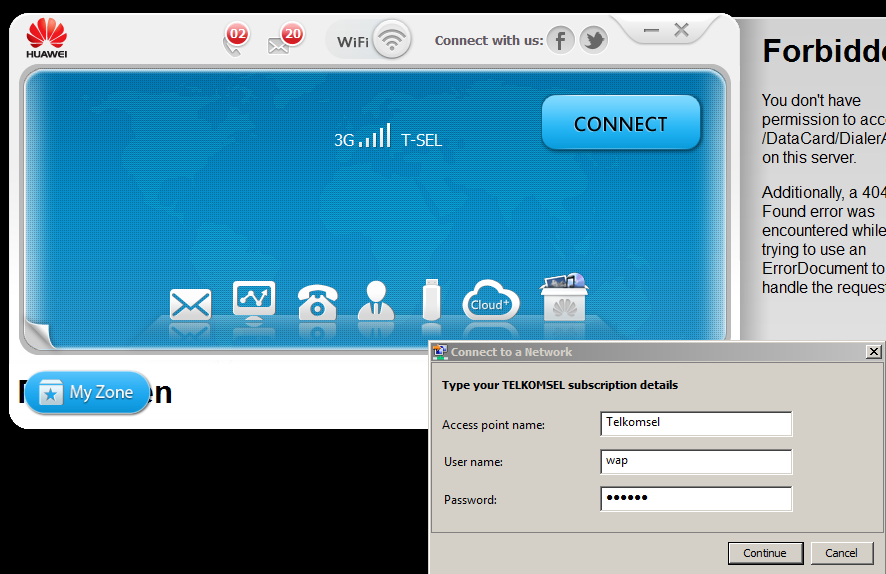The image size is (886, 574).
Task: Open the SMS envelope icon in dock
Action: [190, 305]
